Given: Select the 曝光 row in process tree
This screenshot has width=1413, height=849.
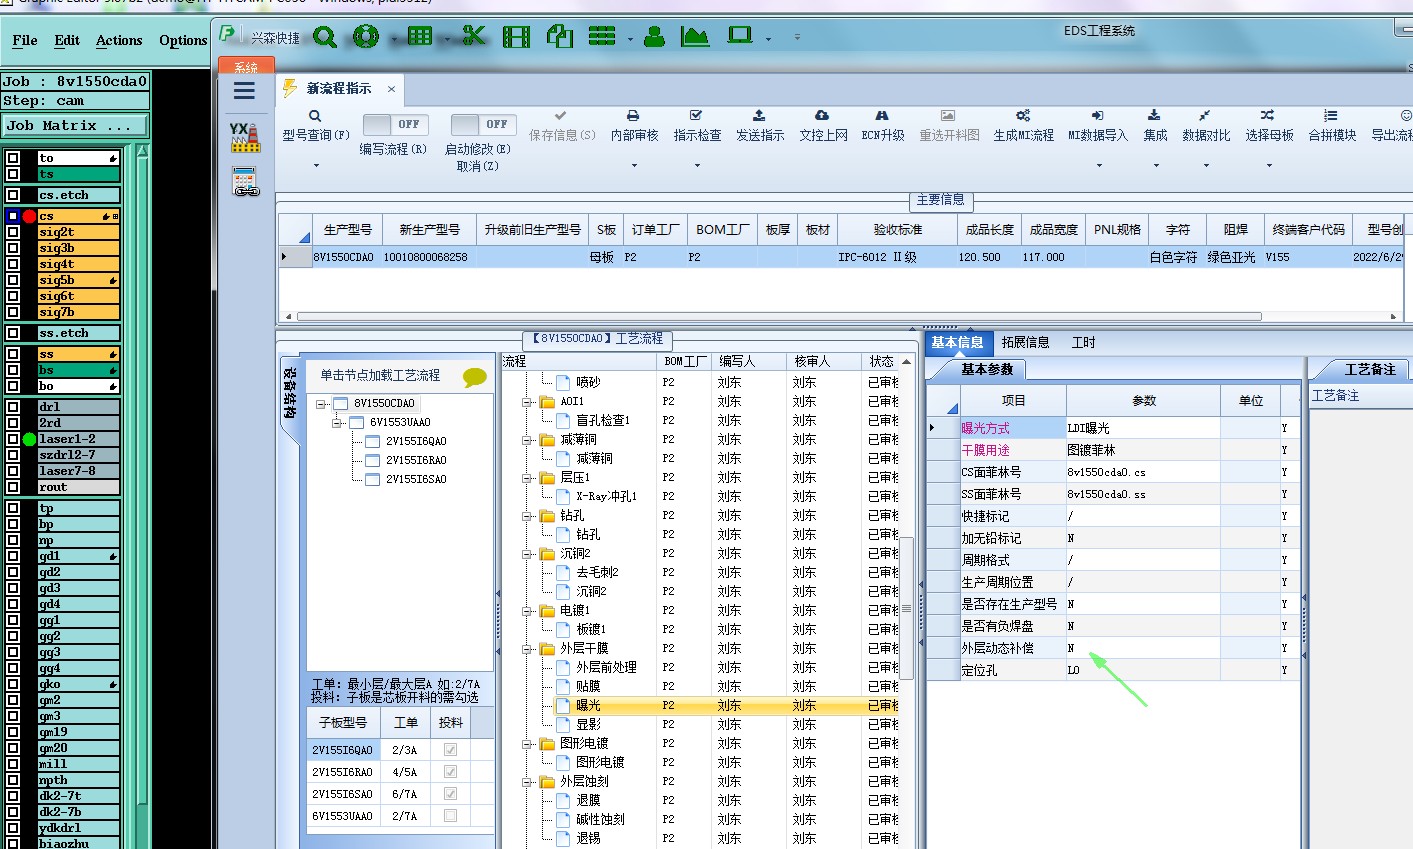Looking at the screenshot, I should (x=699, y=705).
